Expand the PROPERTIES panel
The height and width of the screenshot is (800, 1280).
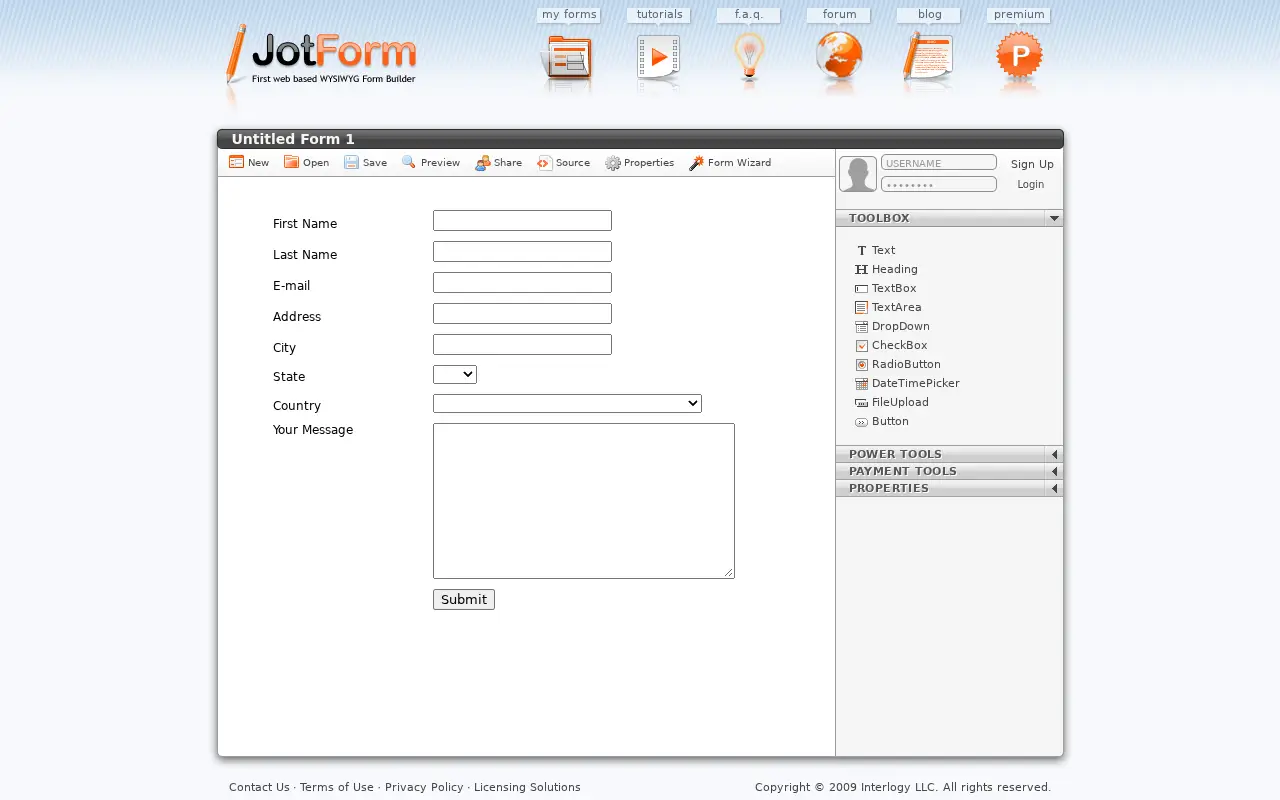pos(949,488)
